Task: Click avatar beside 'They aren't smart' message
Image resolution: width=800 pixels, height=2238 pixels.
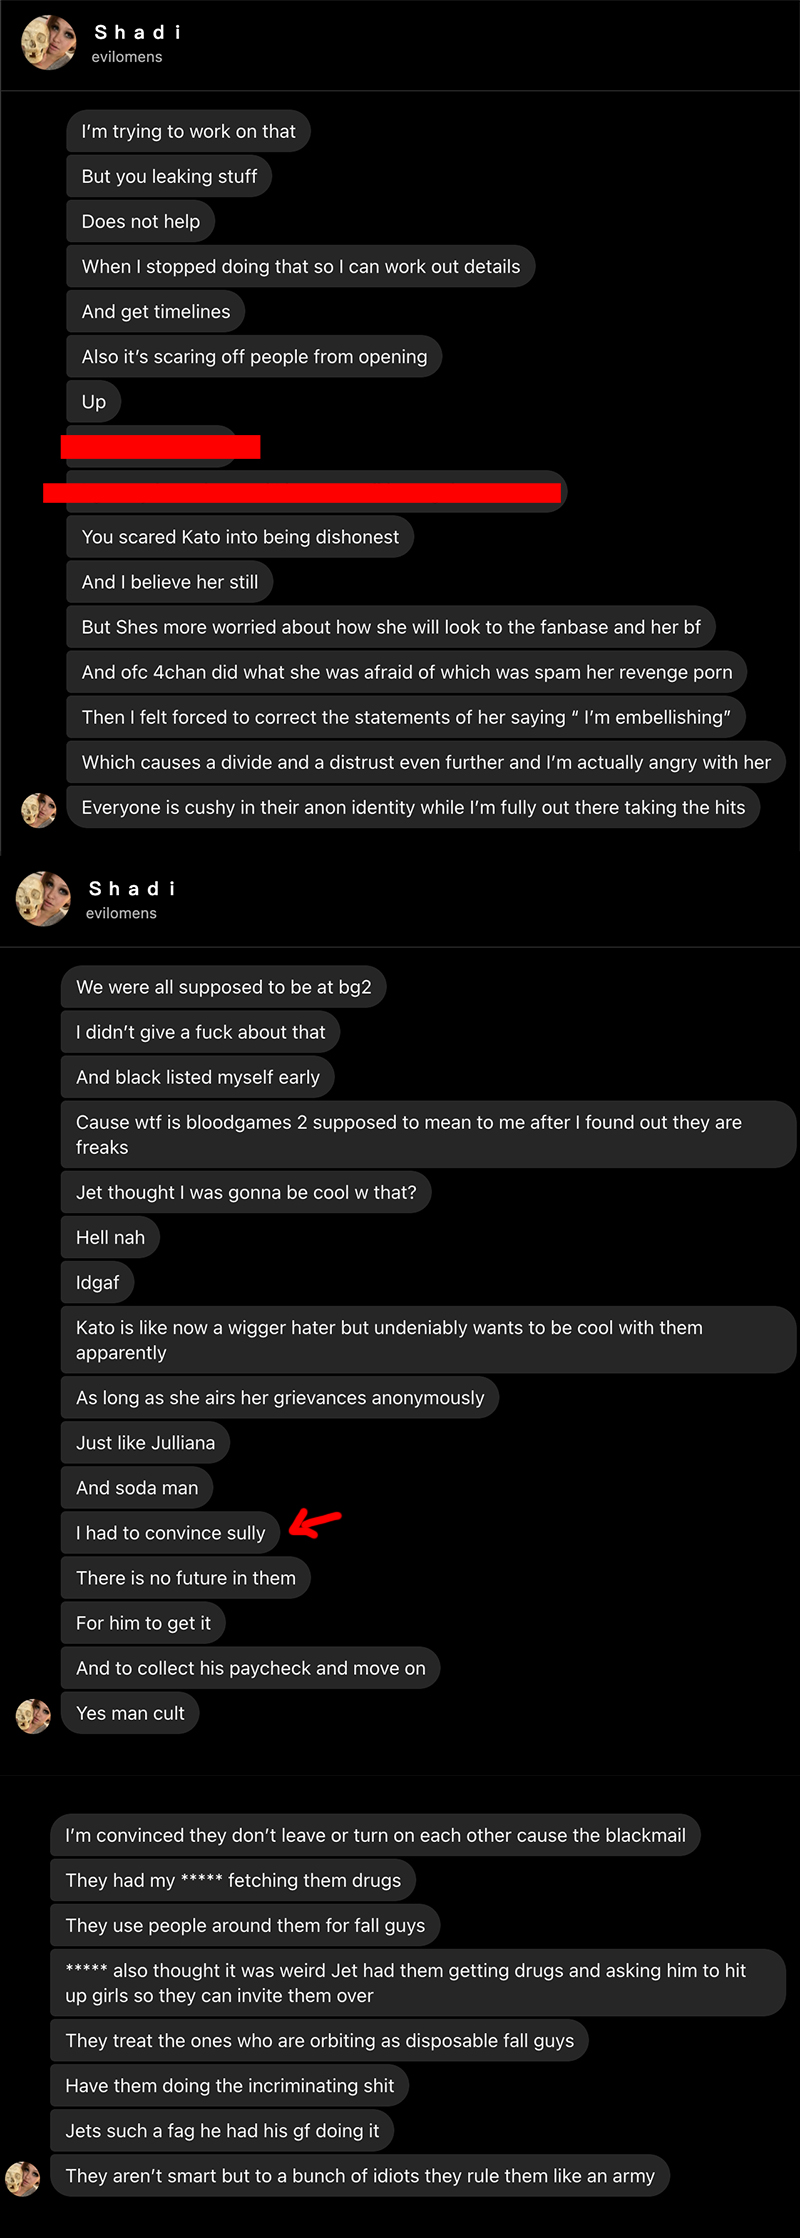Action: click(x=23, y=2178)
